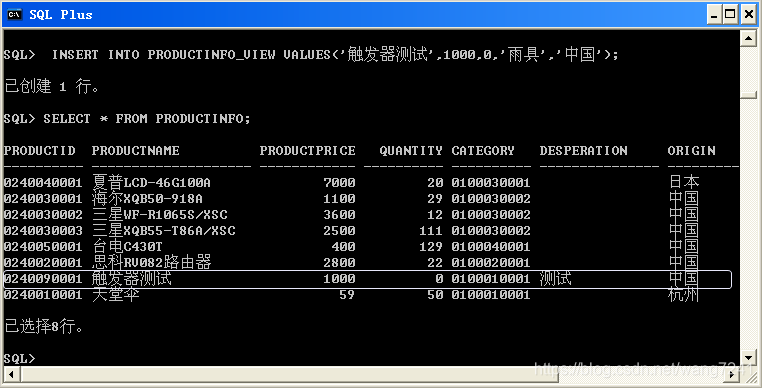Click the DESPERATION column header
The image size is (762, 388).
(x=583, y=151)
